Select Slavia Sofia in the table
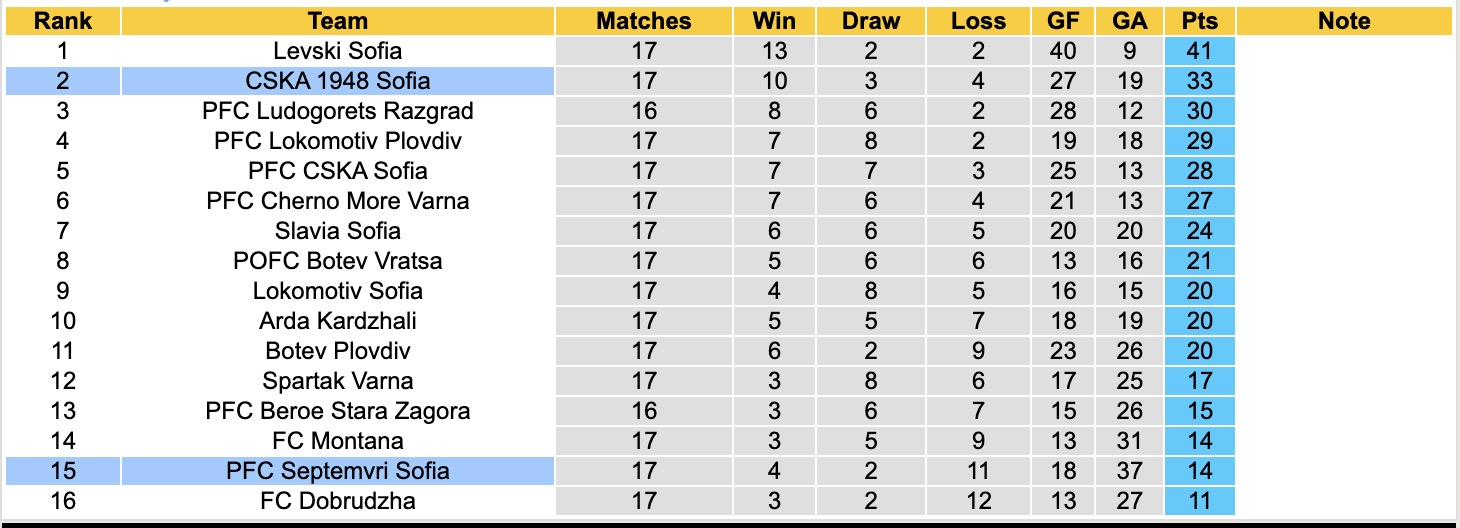This screenshot has height=528, width=1460. pyautogui.click(x=338, y=231)
